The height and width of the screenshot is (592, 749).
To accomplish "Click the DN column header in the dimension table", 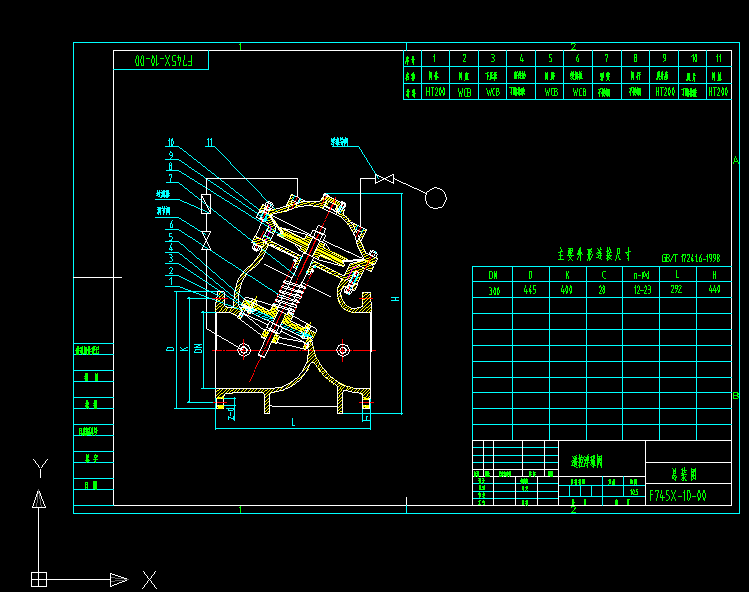I will 493,275.
